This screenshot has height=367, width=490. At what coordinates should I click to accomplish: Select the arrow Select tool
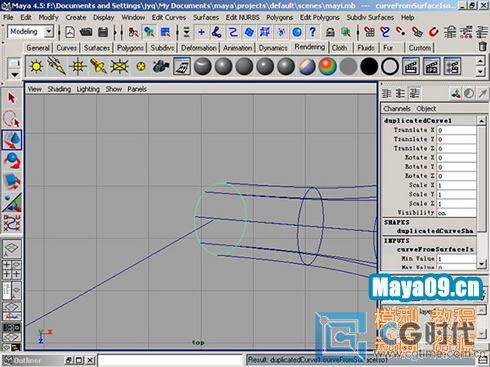(x=12, y=98)
